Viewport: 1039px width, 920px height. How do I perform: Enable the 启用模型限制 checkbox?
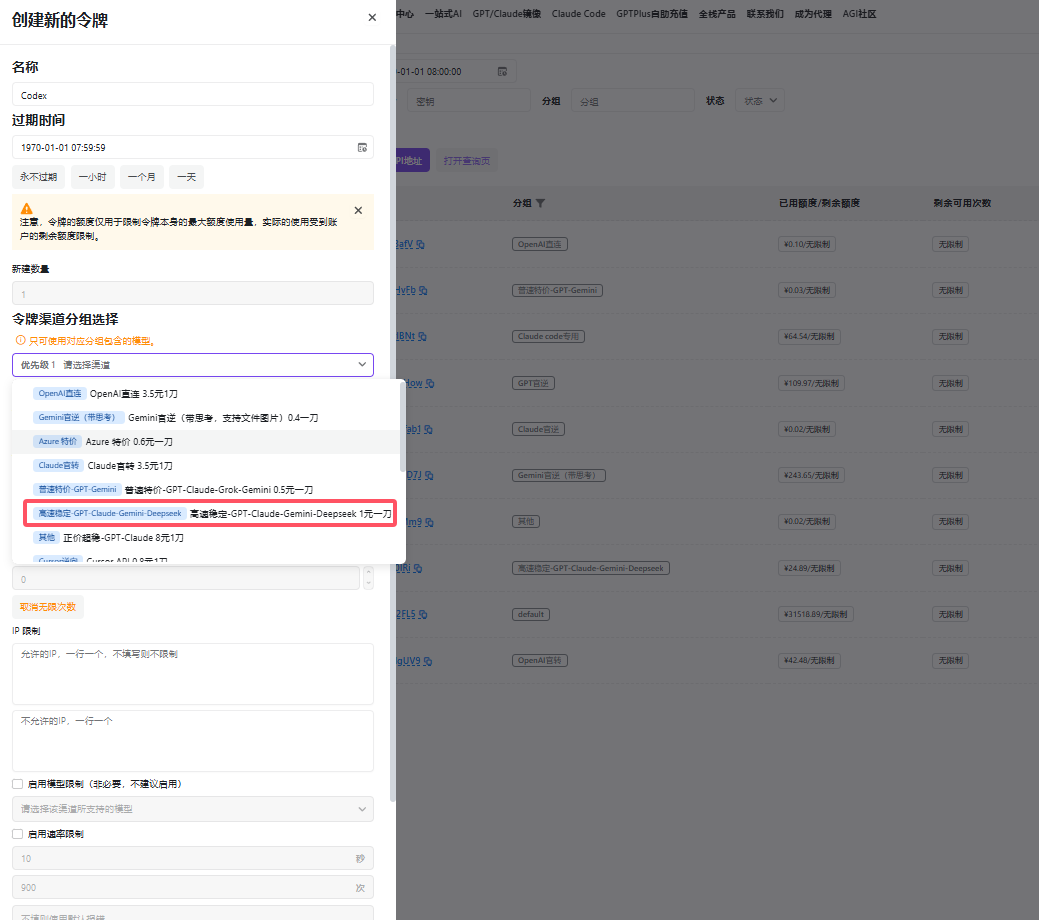17,783
